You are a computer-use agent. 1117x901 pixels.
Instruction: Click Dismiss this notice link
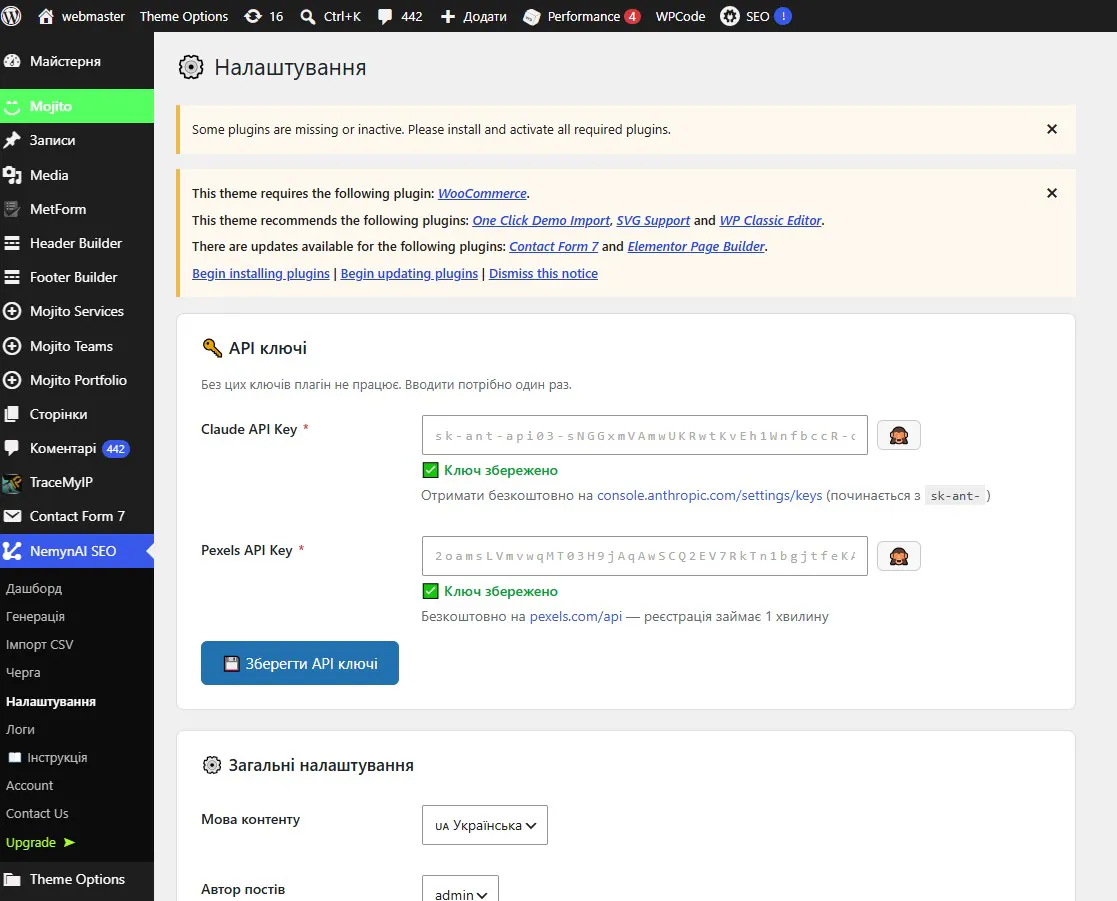[x=544, y=273]
